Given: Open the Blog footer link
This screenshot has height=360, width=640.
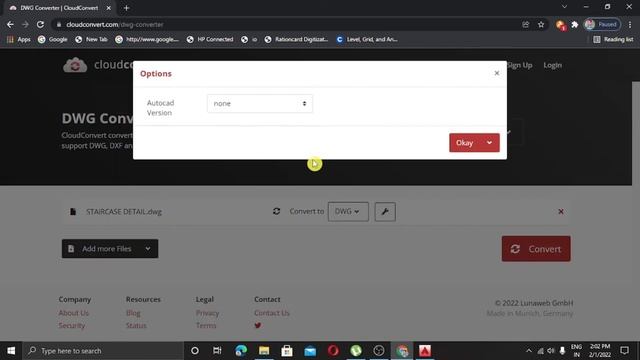Looking at the screenshot, I should click(133, 313).
